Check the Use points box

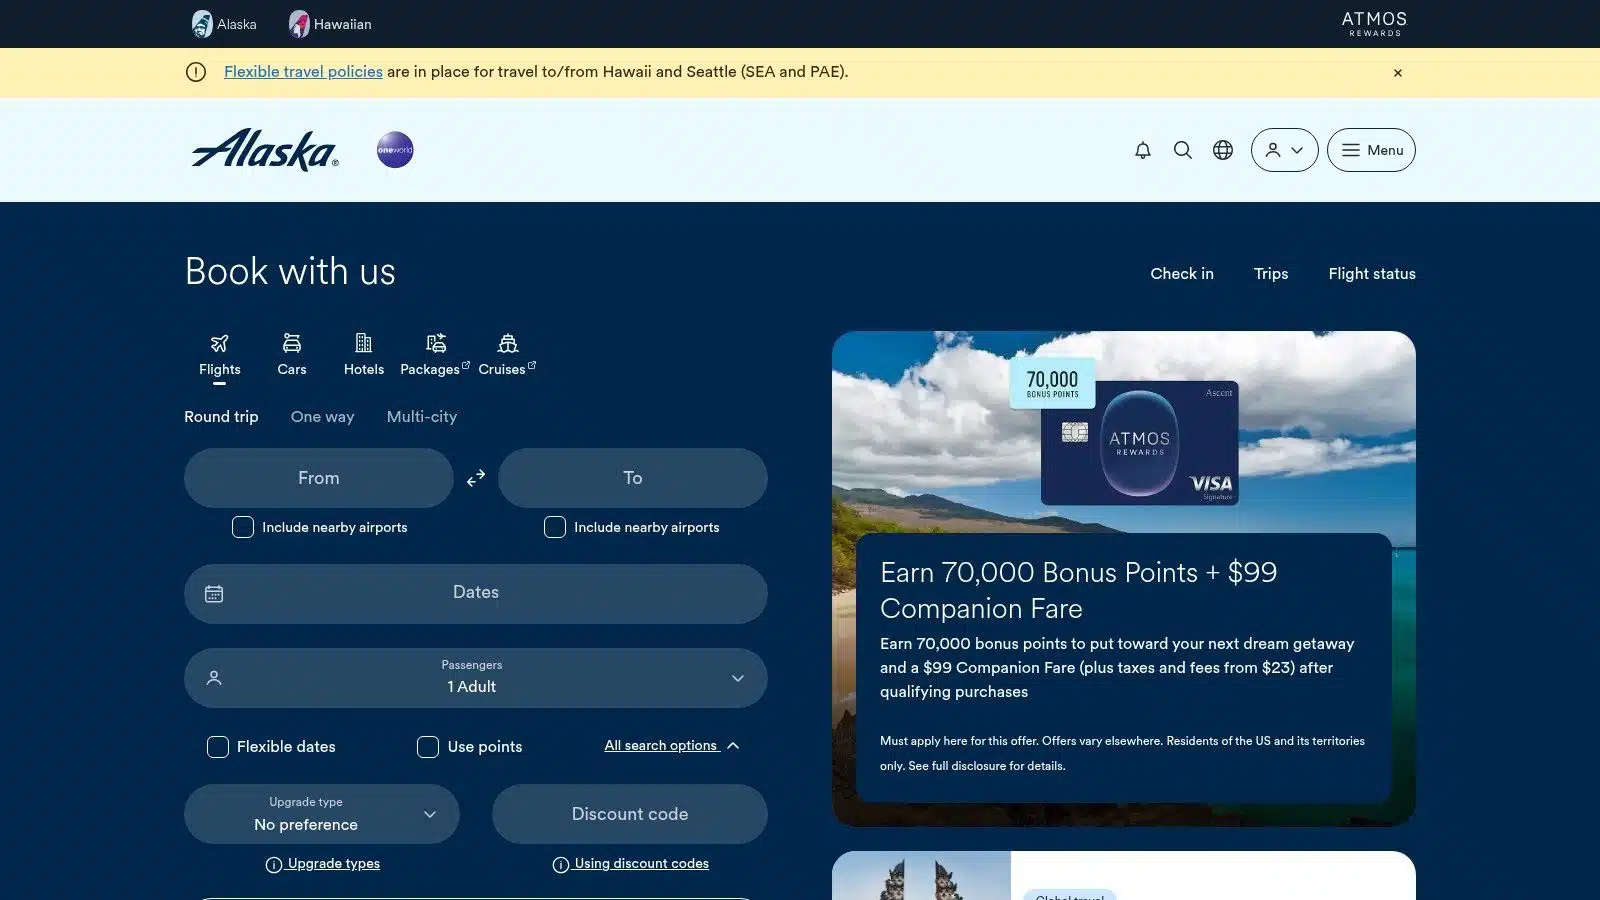click(x=428, y=747)
